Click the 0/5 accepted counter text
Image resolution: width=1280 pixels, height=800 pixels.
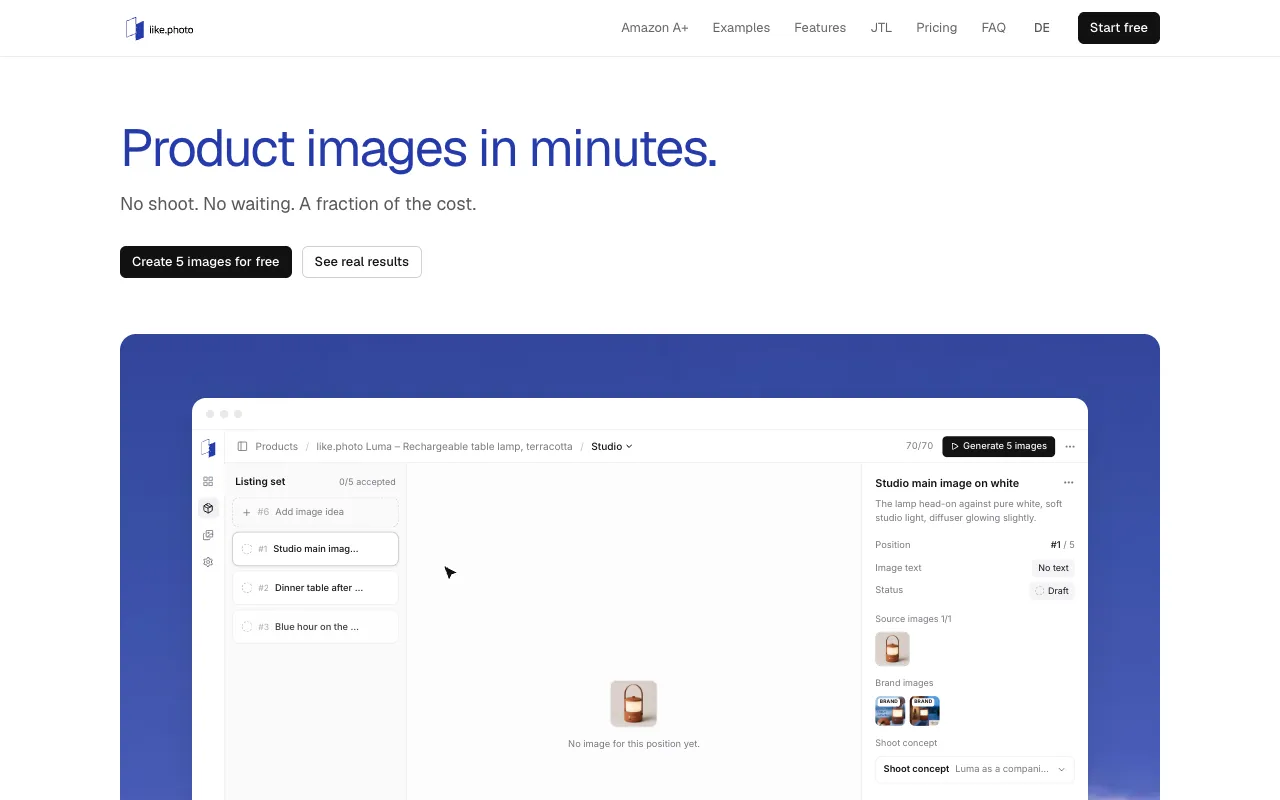(367, 482)
